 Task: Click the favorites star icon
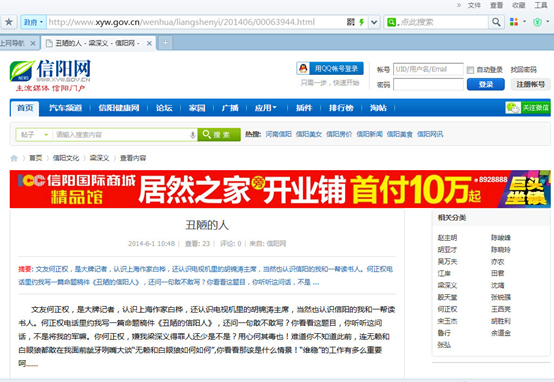tap(9, 22)
